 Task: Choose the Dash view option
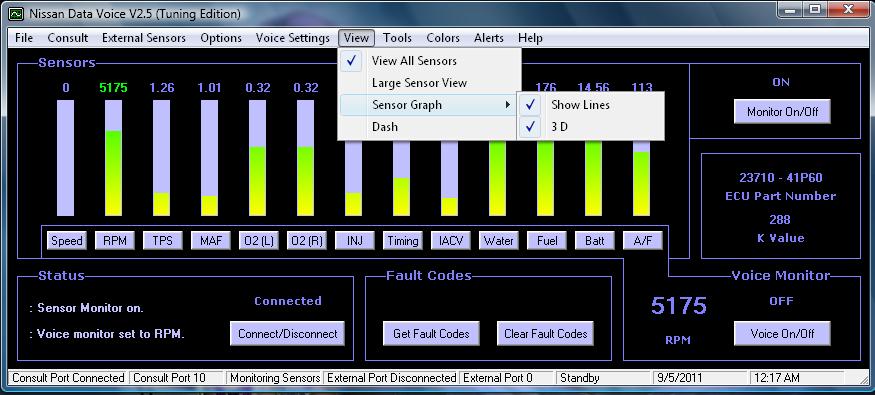click(429, 127)
